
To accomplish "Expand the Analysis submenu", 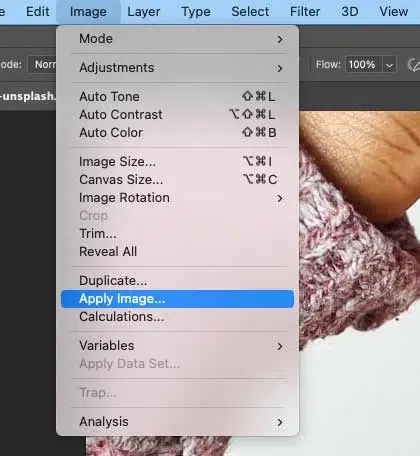I will (x=178, y=422).
